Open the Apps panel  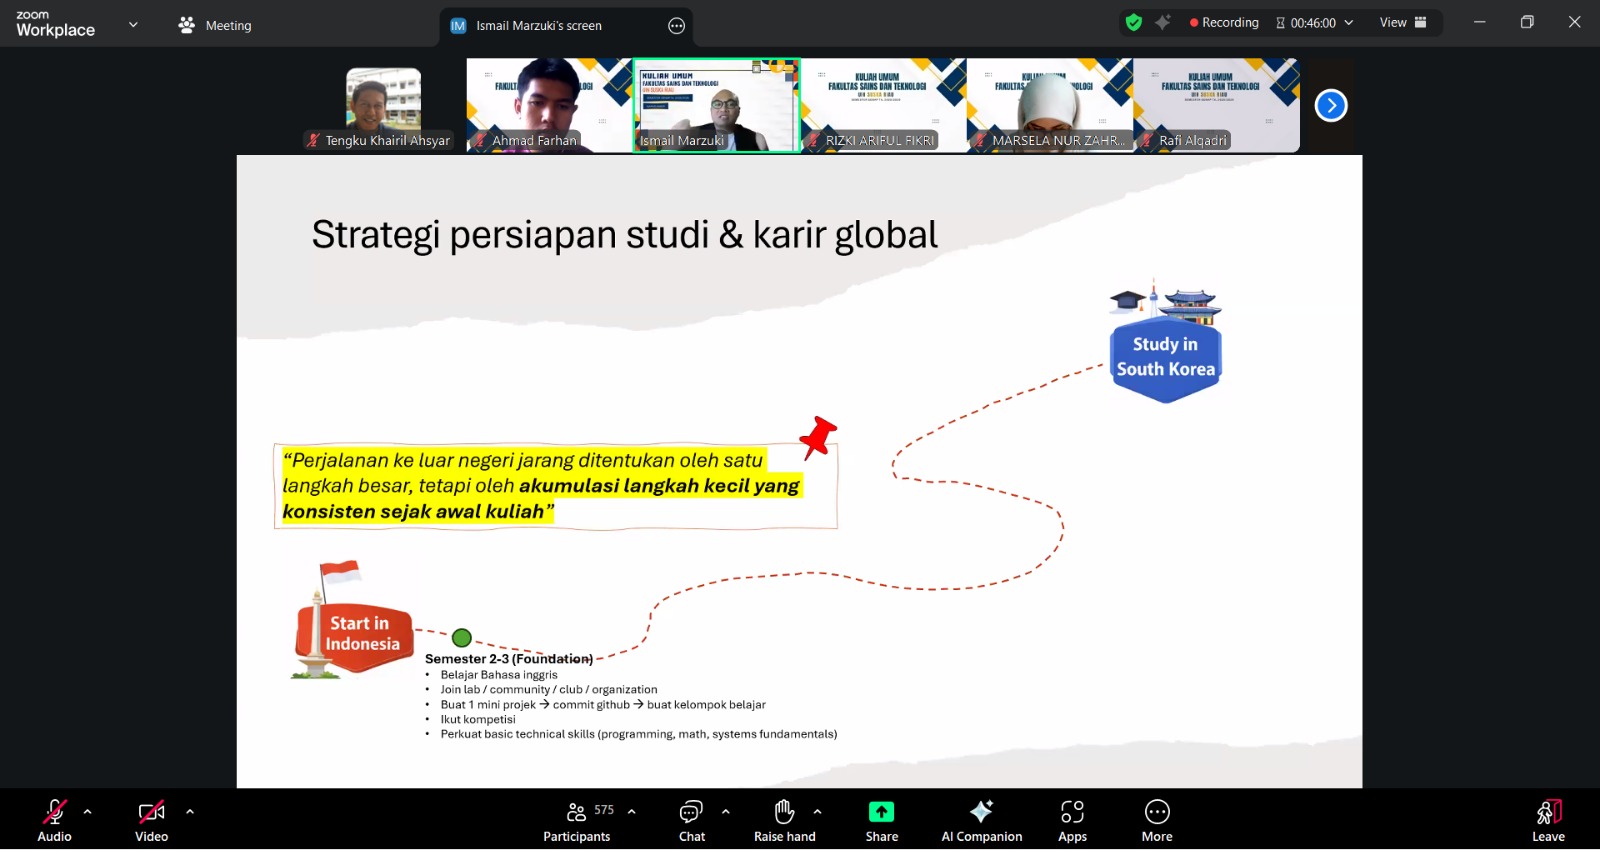pos(1072,819)
